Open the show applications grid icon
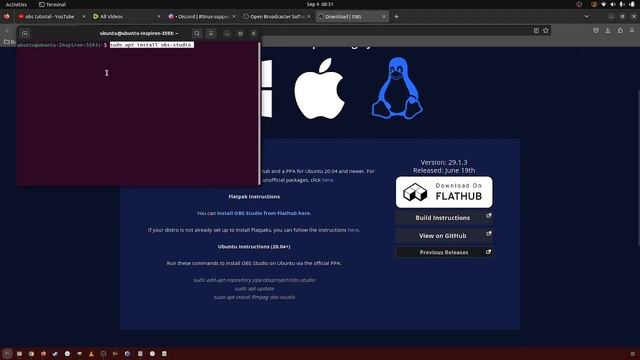Viewport: 640px width, 360px height. pyautogui.click(x=633, y=353)
